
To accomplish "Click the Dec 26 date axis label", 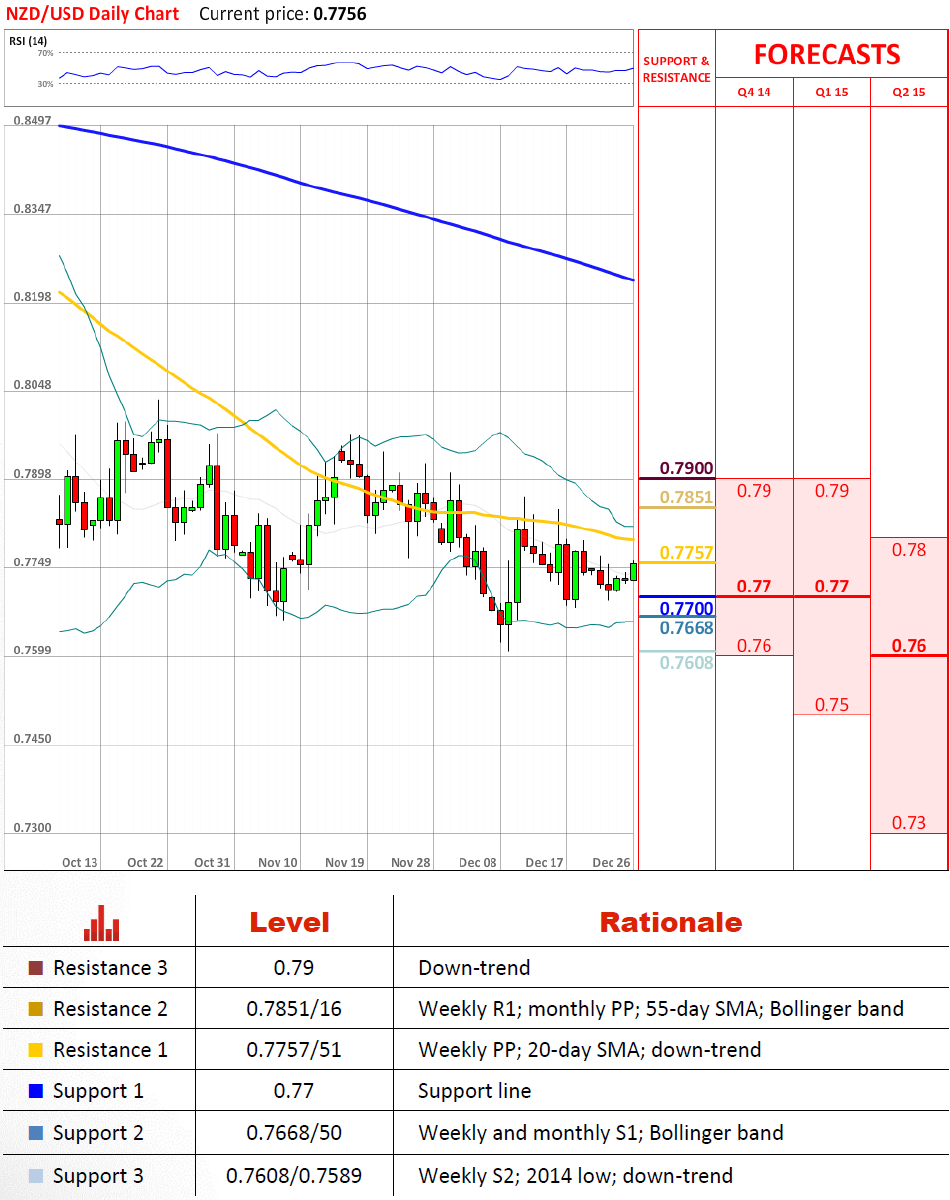I will coord(610,862).
